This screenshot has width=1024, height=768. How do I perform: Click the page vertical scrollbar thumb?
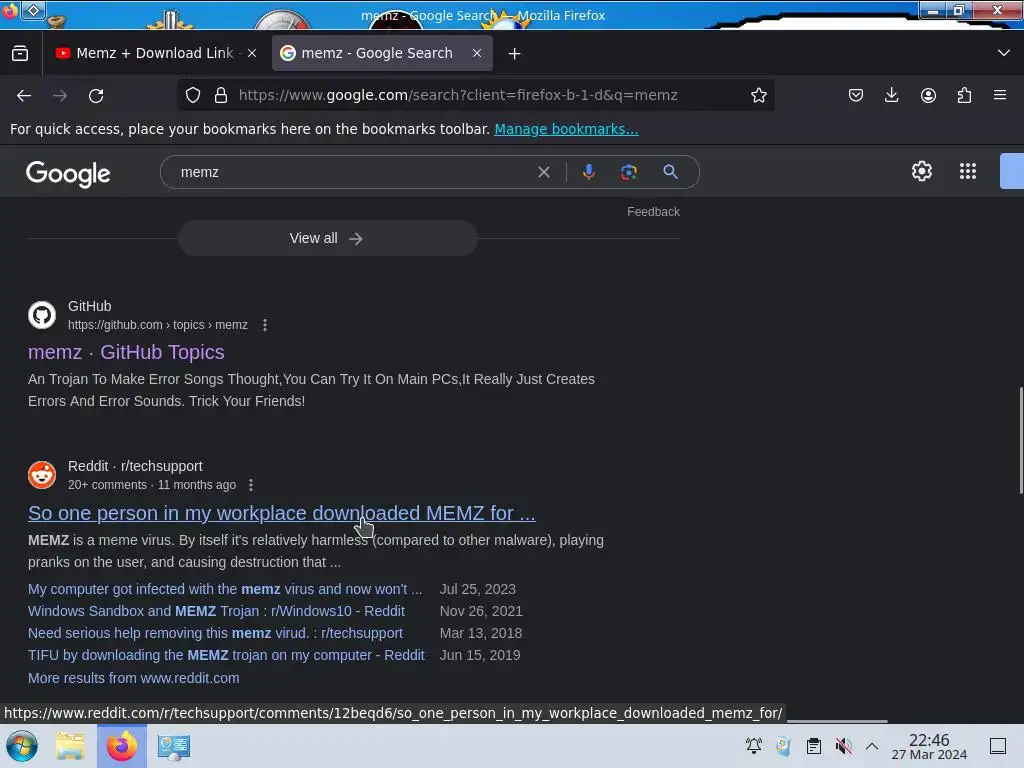[1020, 441]
